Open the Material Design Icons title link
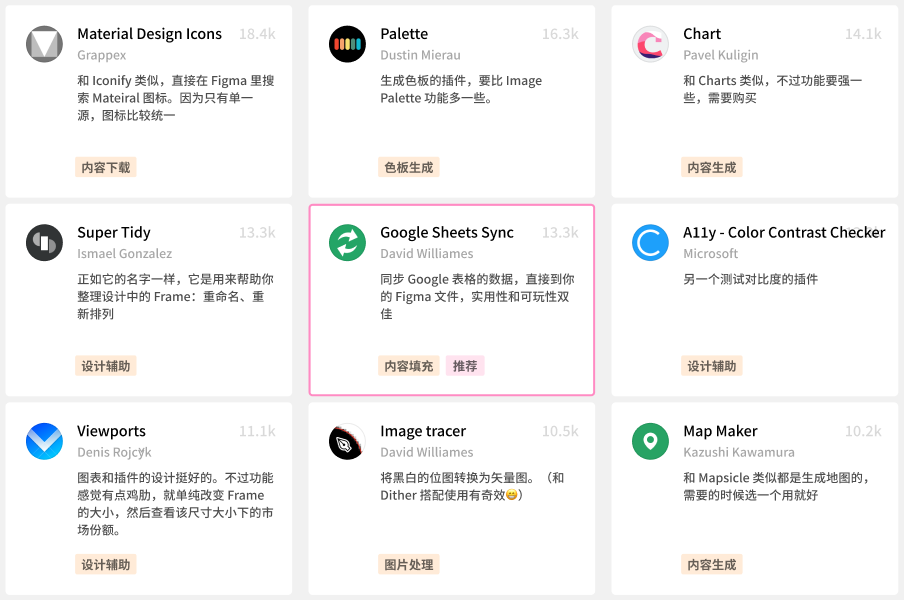The image size is (904, 600). [x=149, y=34]
